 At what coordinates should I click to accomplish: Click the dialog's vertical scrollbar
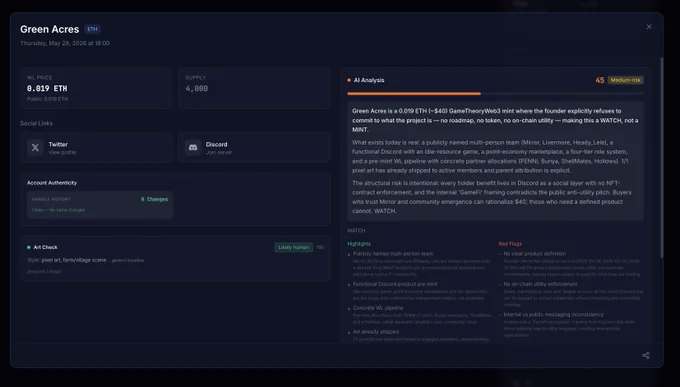661,157
